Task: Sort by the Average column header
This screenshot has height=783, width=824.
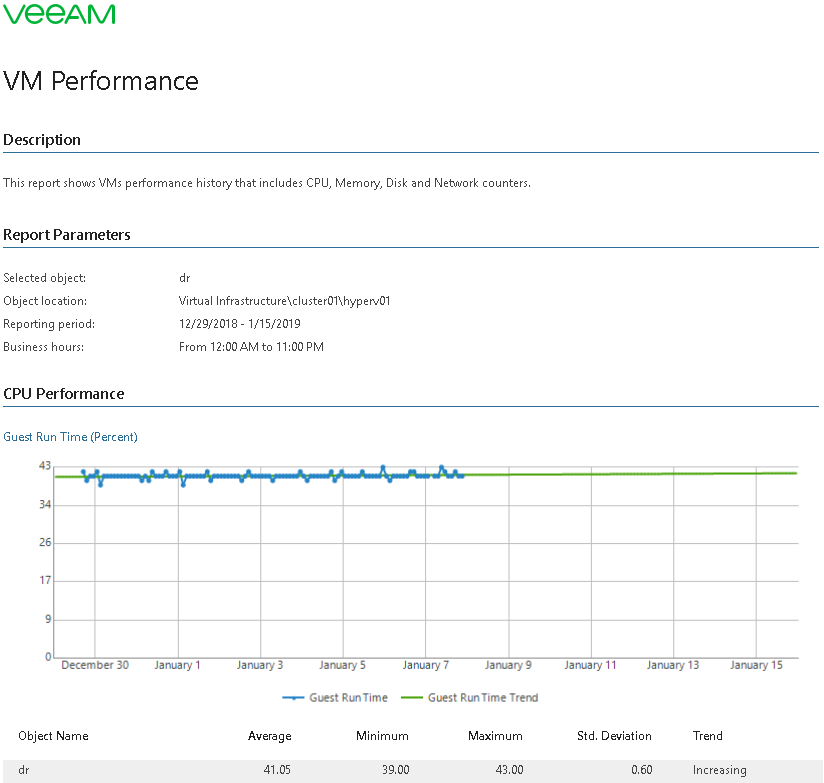Action: point(270,736)
